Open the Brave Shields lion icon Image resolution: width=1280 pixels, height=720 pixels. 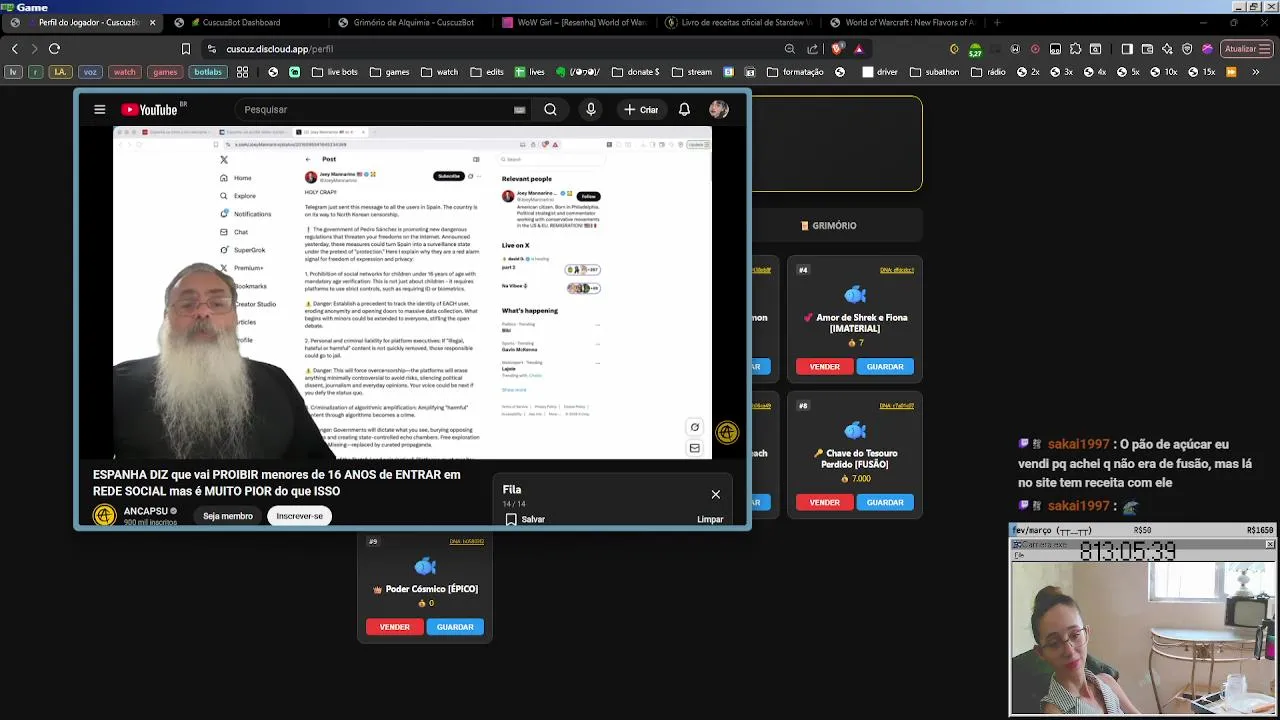click(837, 48)
